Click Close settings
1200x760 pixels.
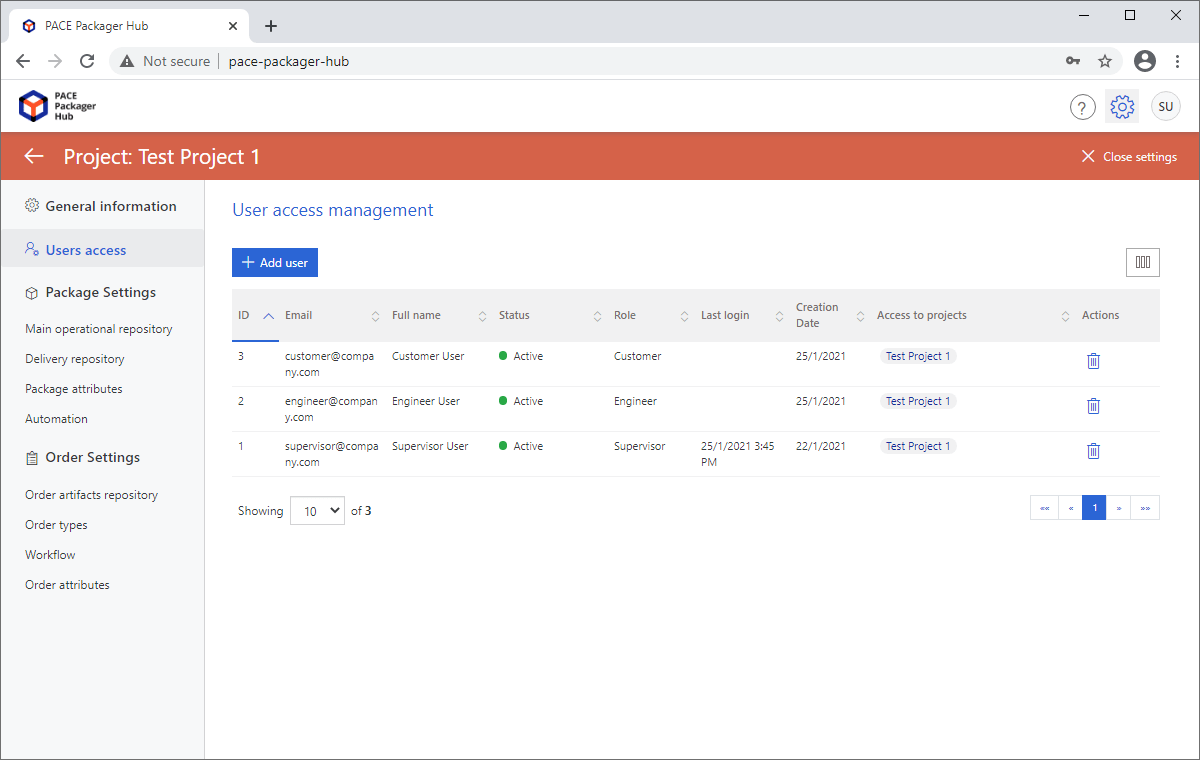coord(1129,157)
